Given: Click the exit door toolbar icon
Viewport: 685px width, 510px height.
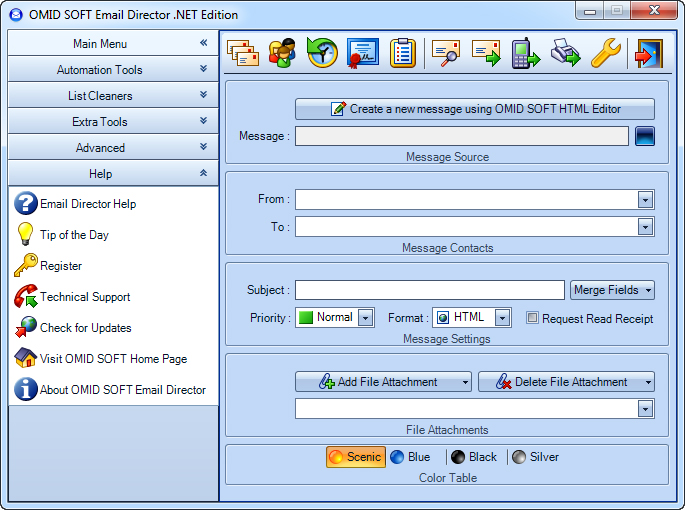Looking at the screenshot, I should coord(649,53).
